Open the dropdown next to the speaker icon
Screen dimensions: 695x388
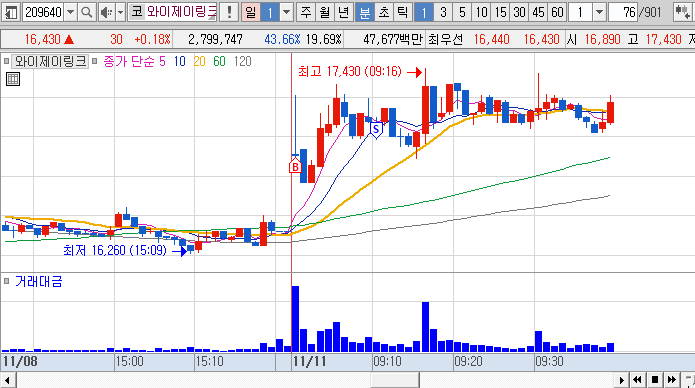pyautogui.click(x=121, y=12)
